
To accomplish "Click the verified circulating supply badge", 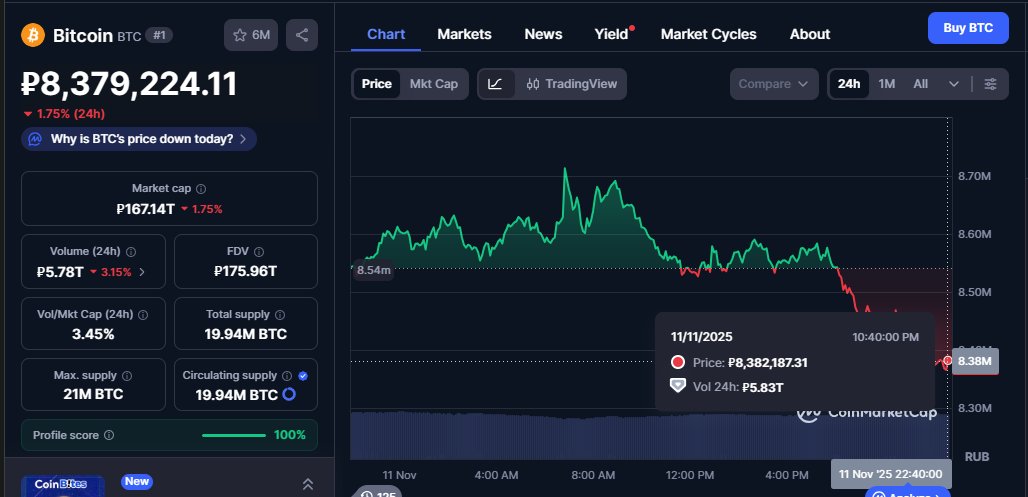I will [x=303, y=376].
